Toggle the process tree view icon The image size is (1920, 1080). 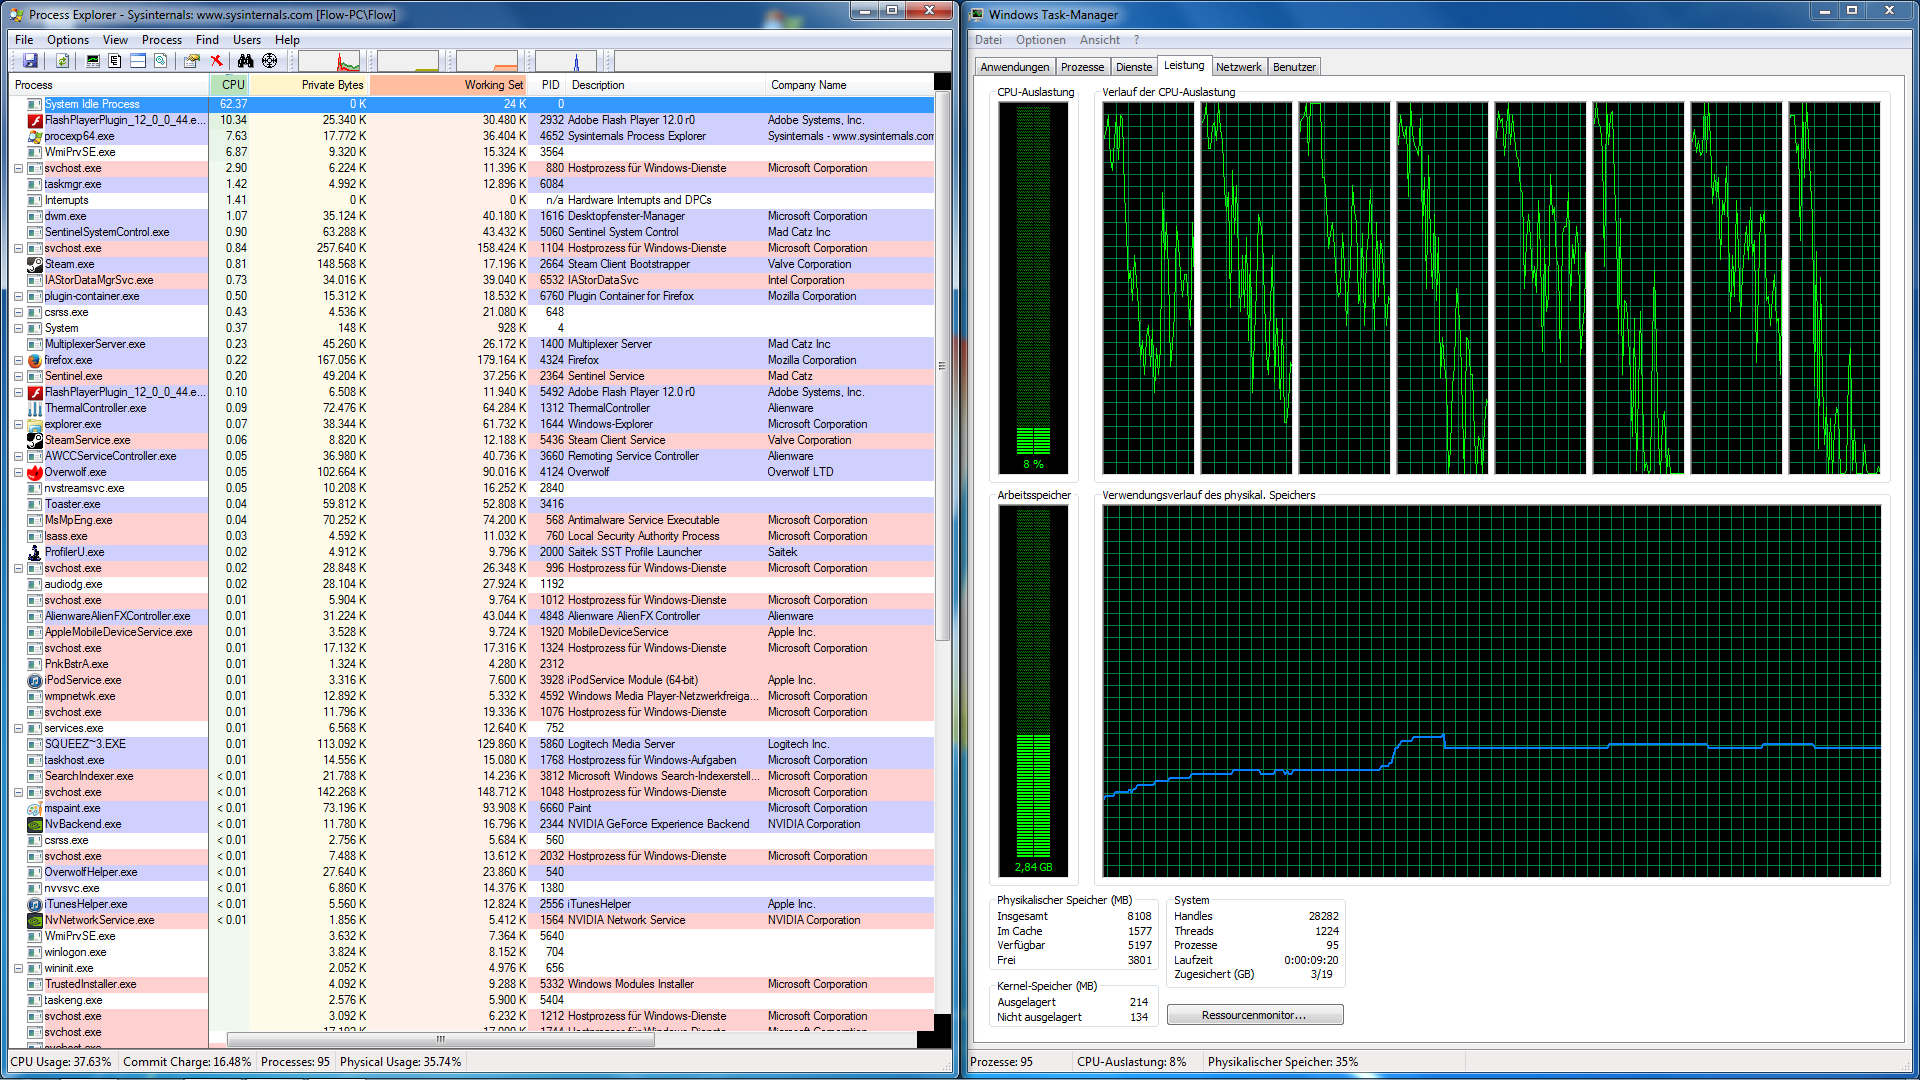tap(115, 61)
